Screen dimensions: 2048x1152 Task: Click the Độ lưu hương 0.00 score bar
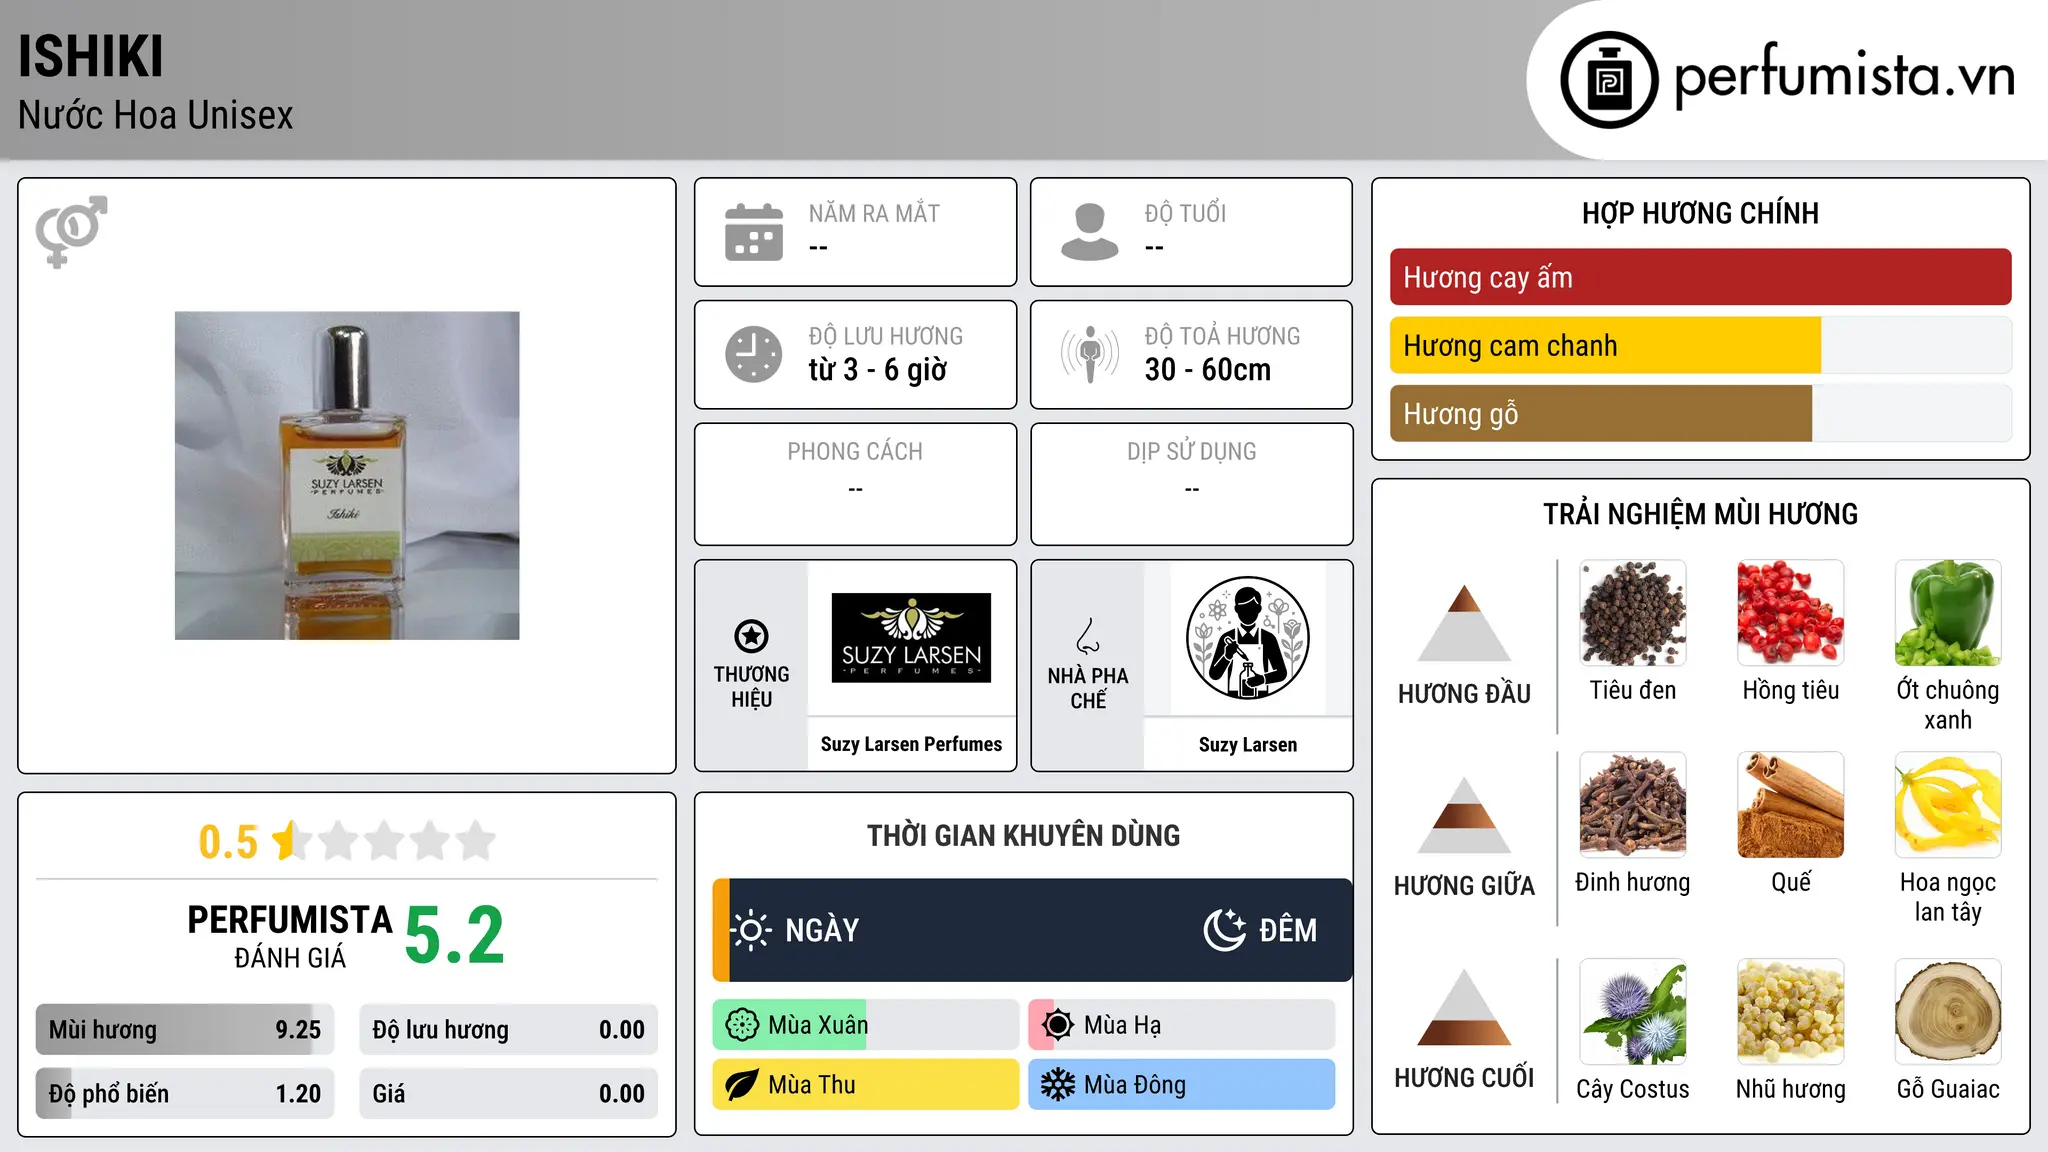(x=509, y=1030)
